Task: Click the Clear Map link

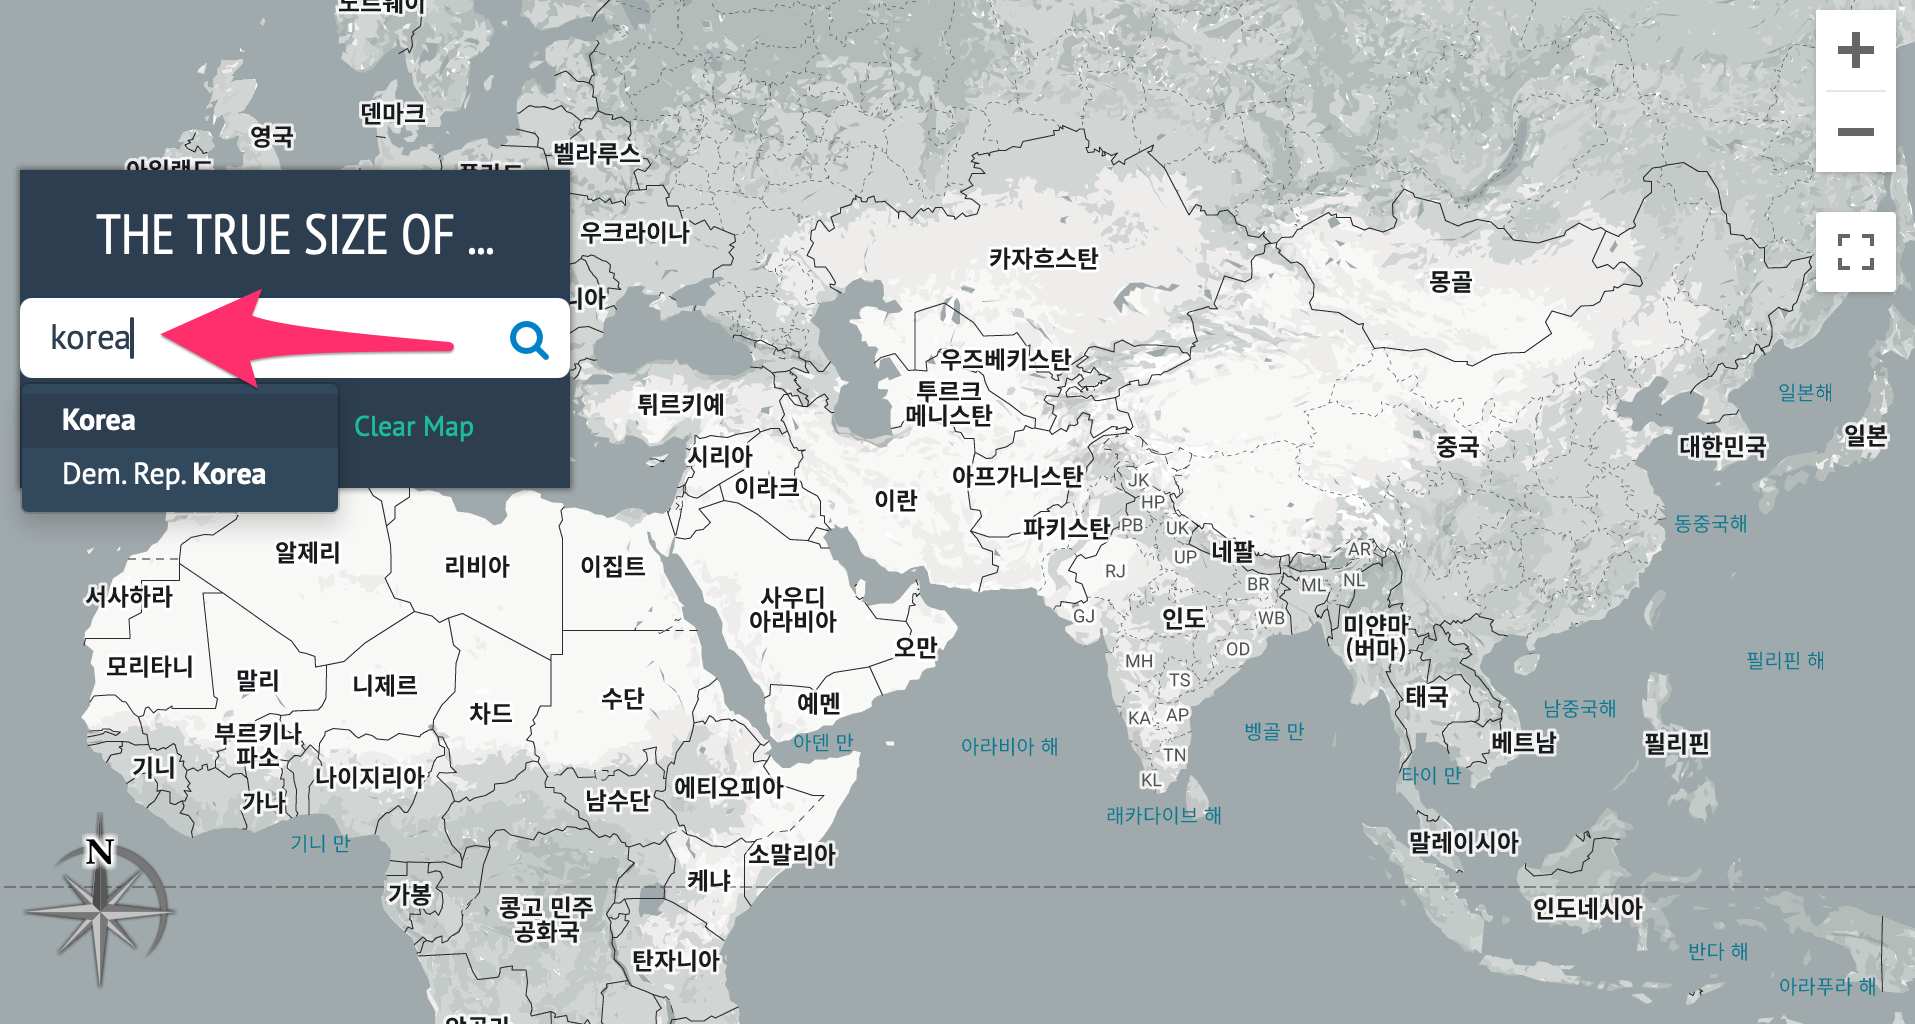Action: (414, 427)
